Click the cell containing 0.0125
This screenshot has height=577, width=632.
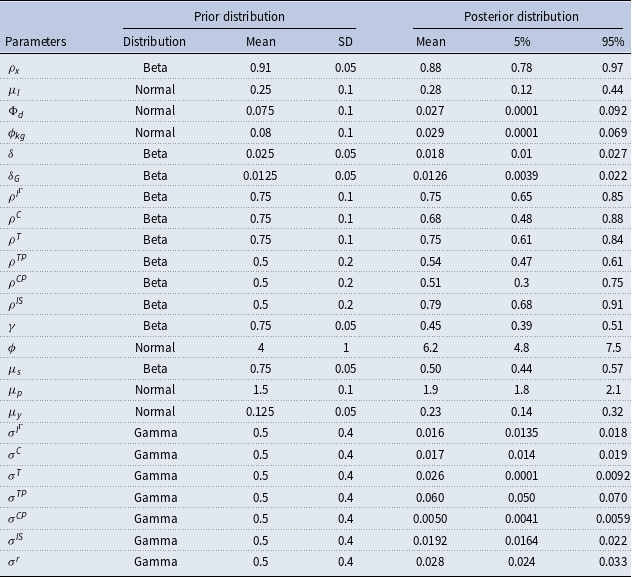[x=261, y=177]
